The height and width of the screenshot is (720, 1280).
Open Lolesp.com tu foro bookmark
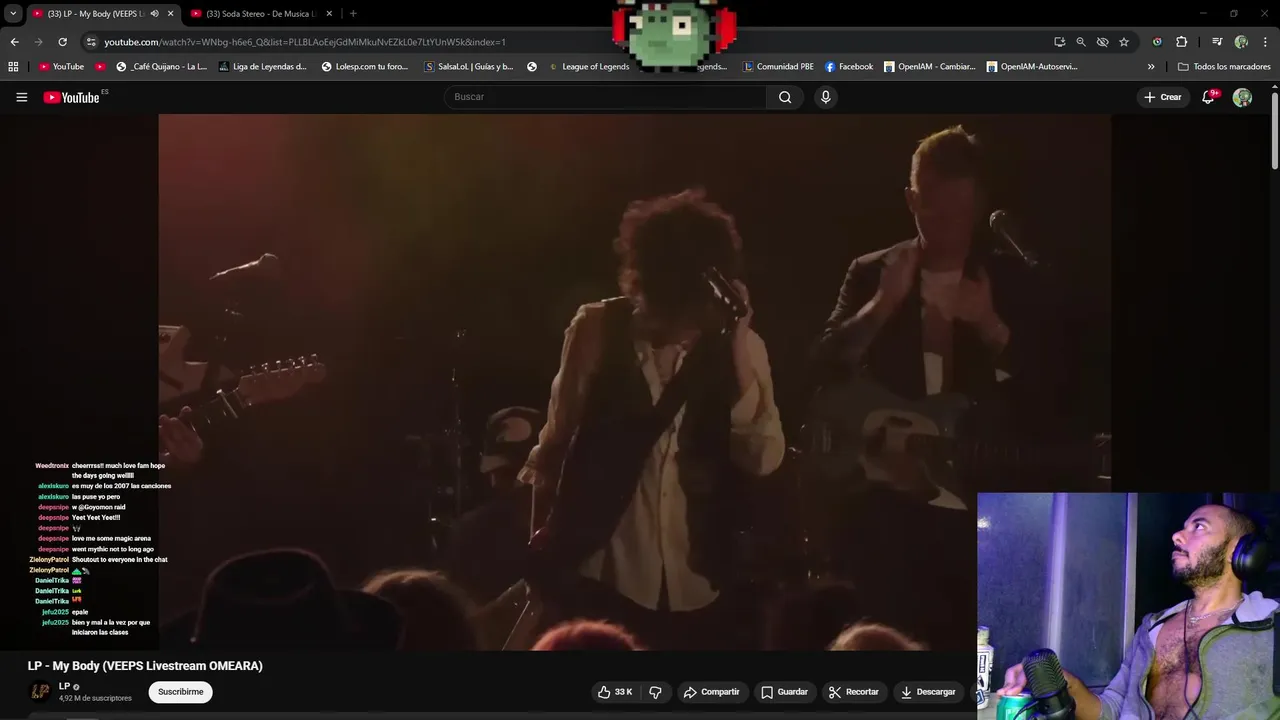(x=365, y=67)
